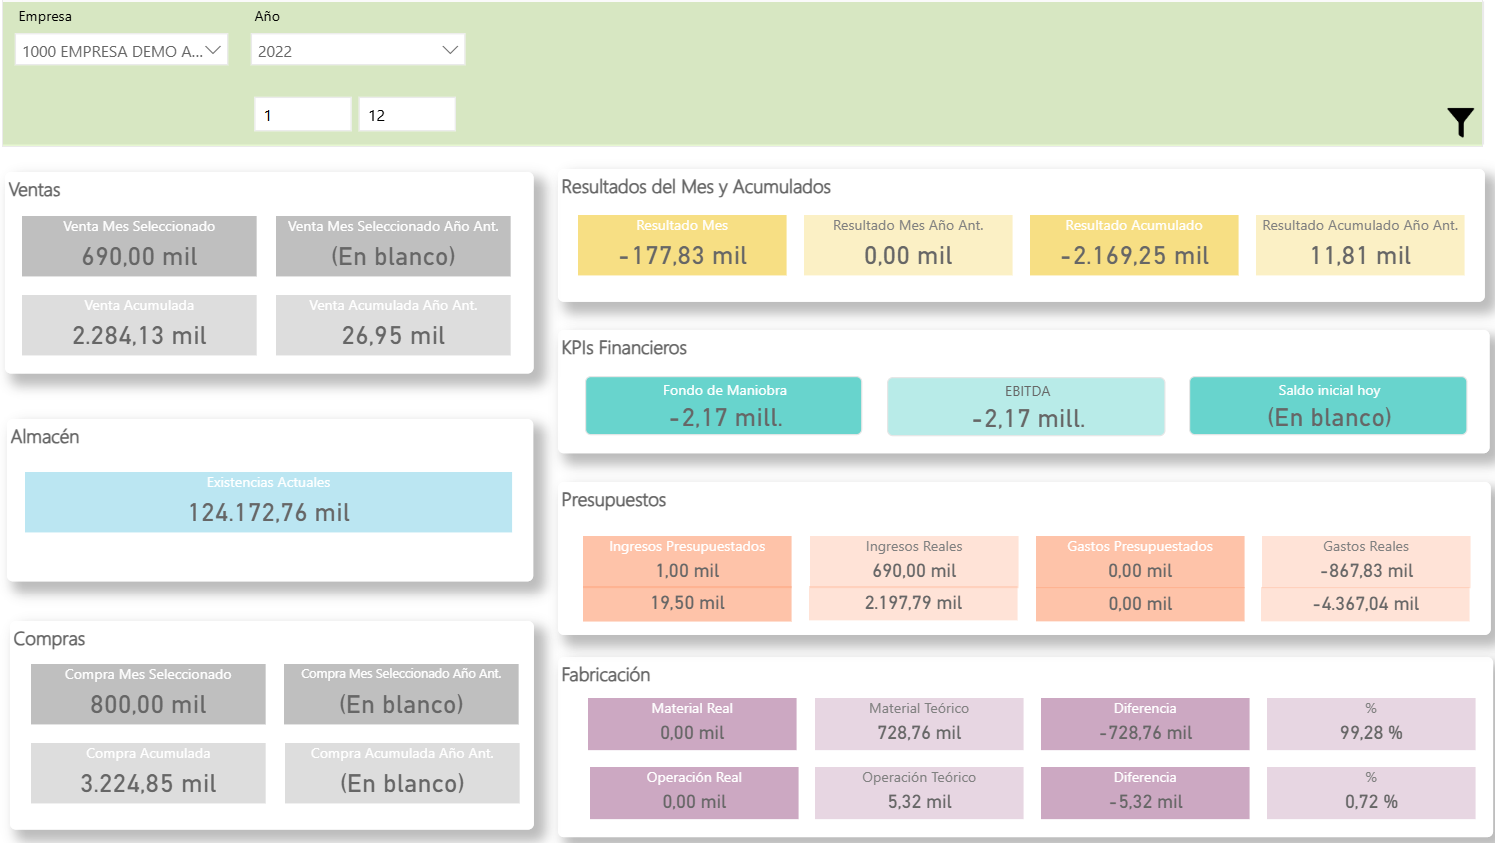This screenshot has height=843, width=1495.
Task: Click the EBITDA KPI card
Action: pyautogui.click(x=1026, y=407)
